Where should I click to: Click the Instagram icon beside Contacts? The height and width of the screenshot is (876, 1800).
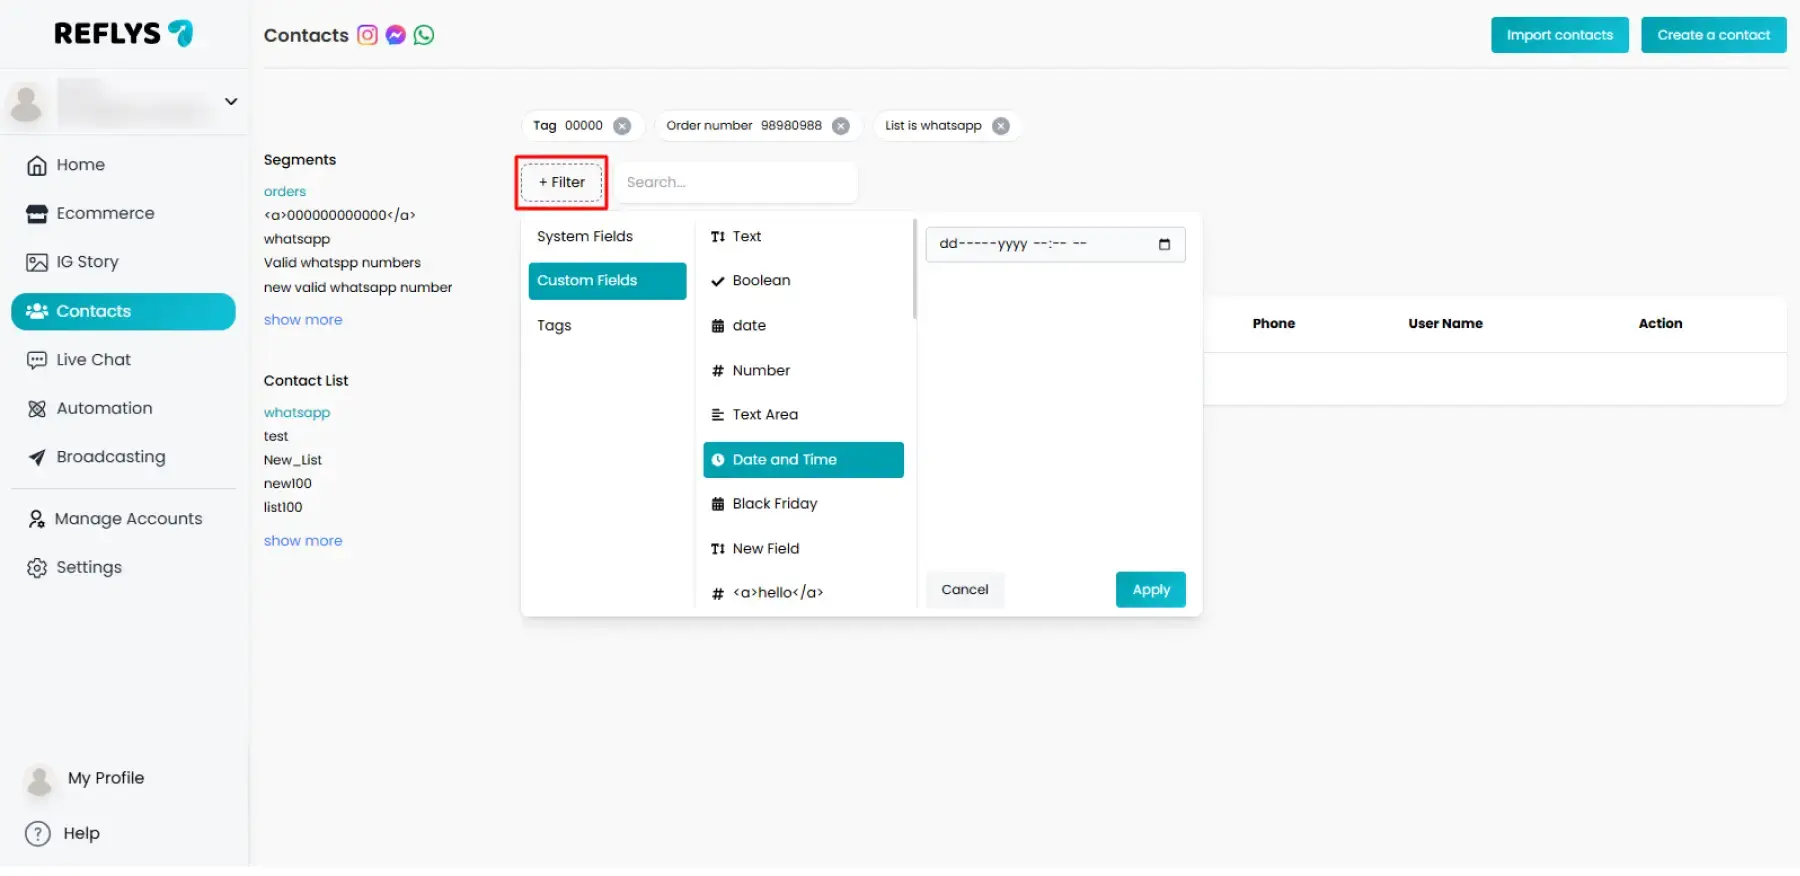368,35
